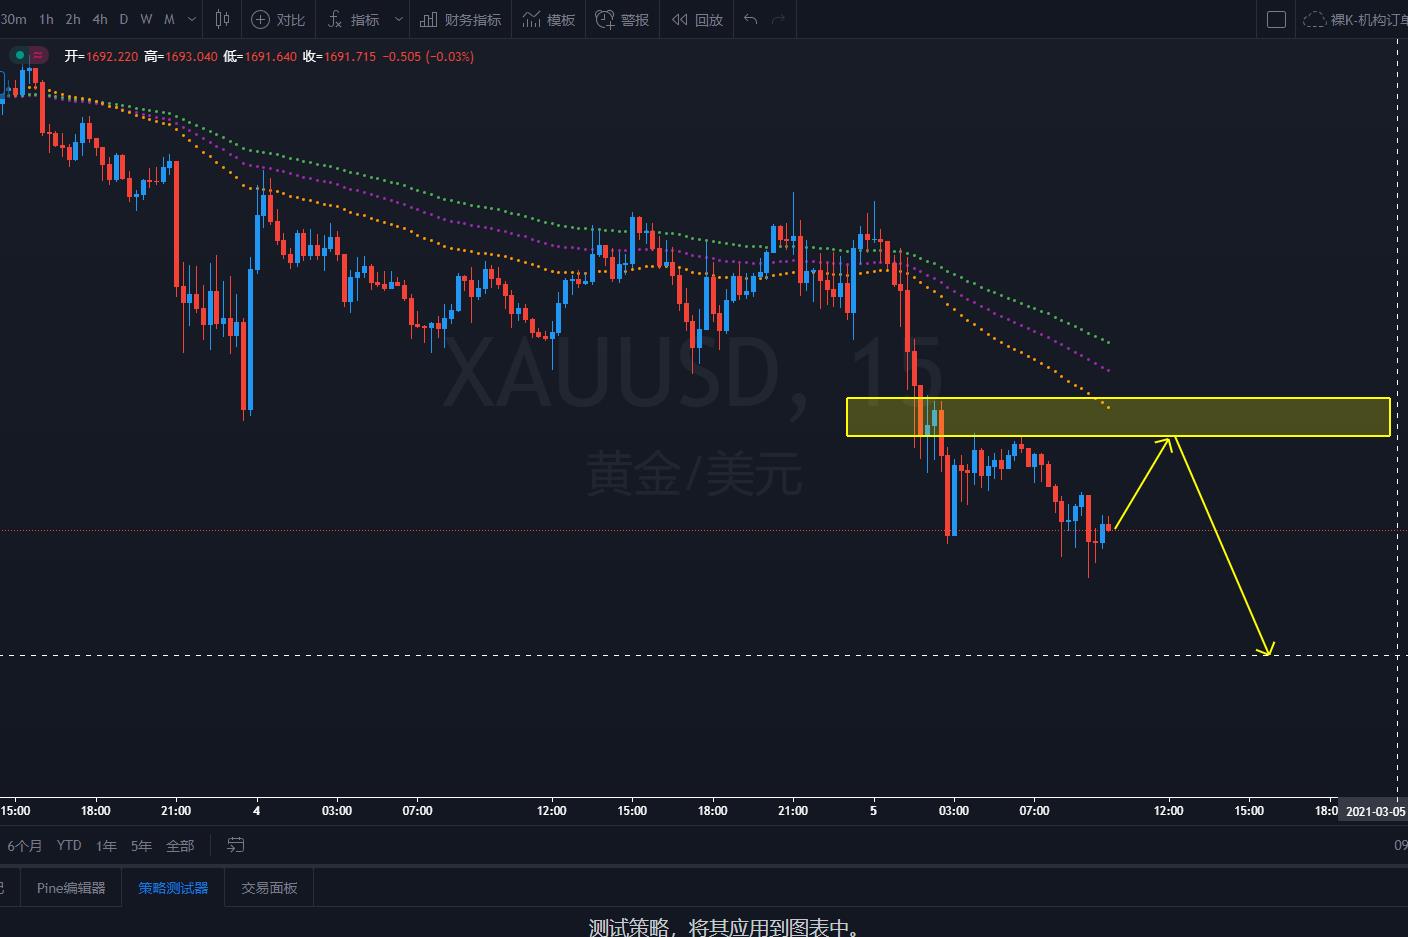Start bar 回放 replay mode
Image resolution: width=1408 pixels, height=937 pixels.
tap(697, 19)
